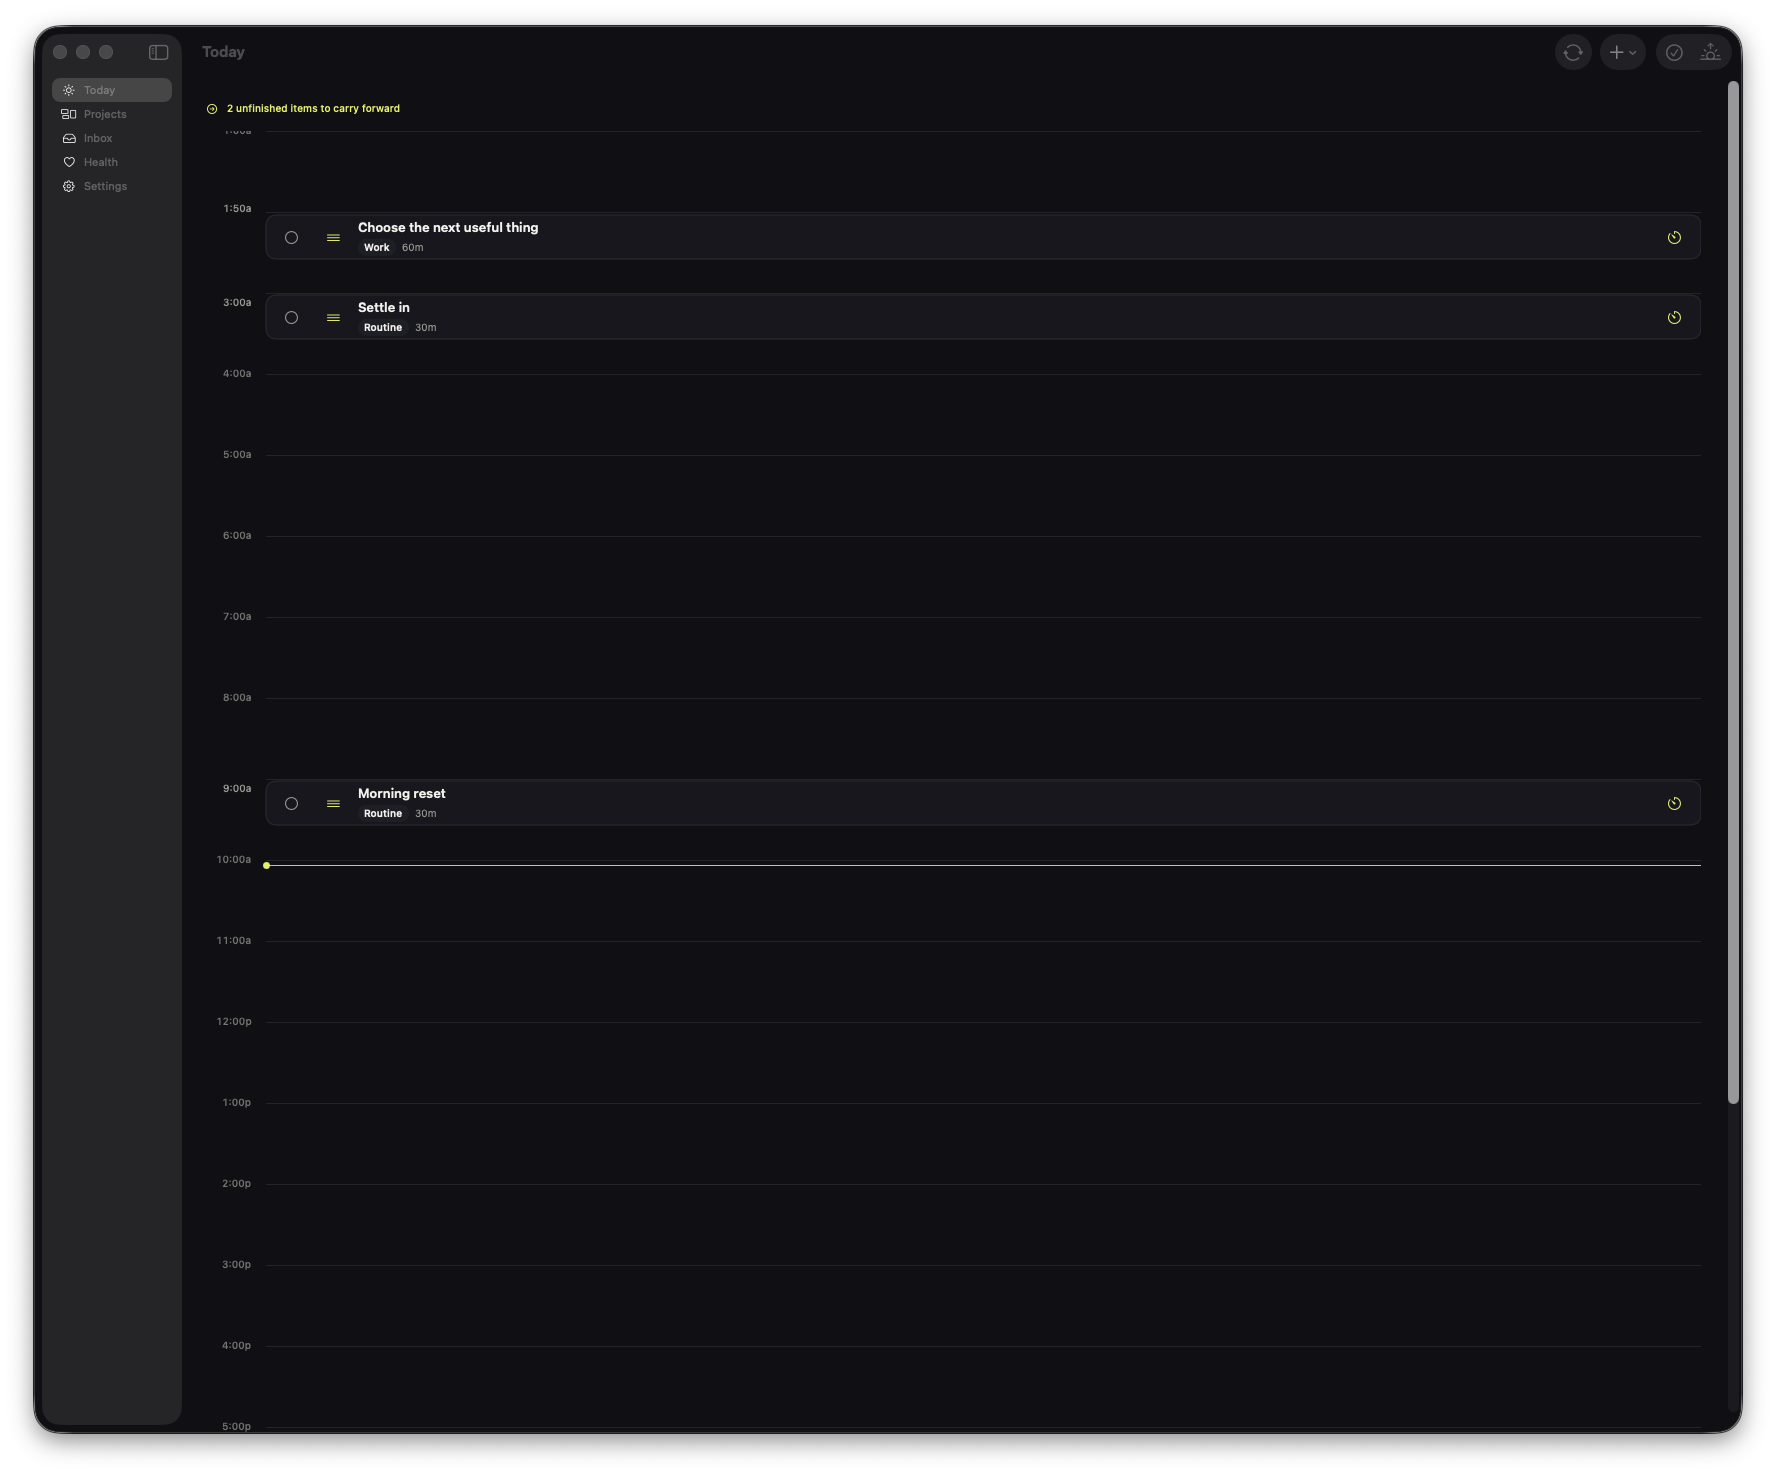The width and height of the screenshot is (1776, 1475).
Task: Open the Choose the next useful thing title
Action: point(448,228)
